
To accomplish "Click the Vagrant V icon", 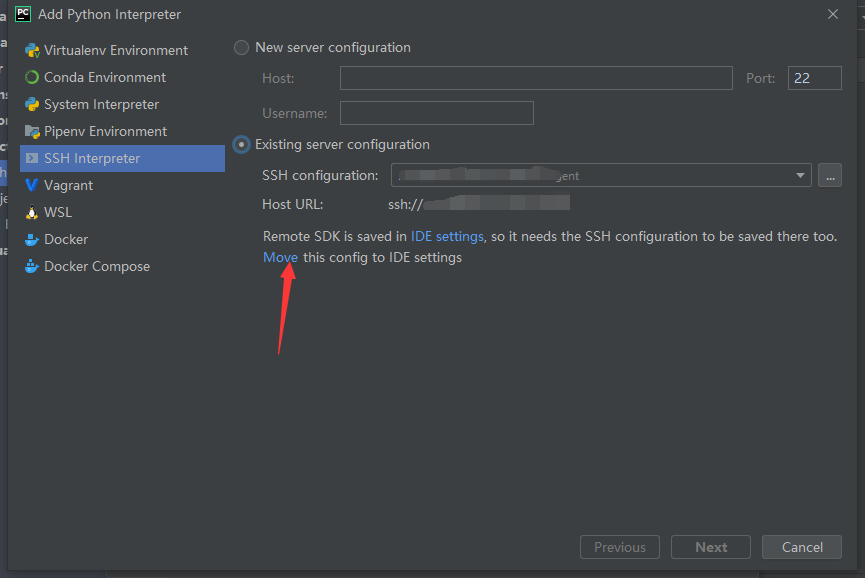I will click(x=32, y=185).
